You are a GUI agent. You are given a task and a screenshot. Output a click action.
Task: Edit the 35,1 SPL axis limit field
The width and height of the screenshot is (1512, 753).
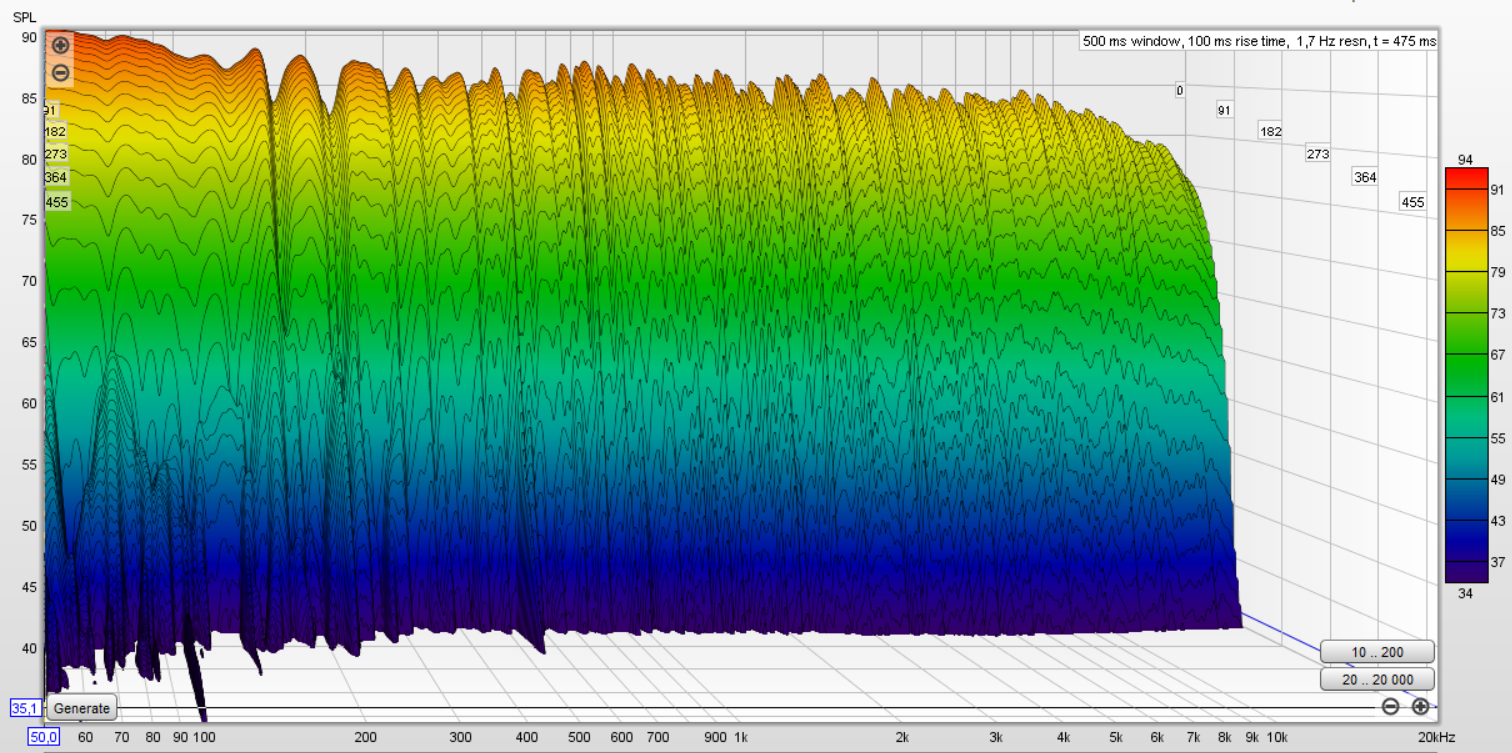[x=24, y=708]
